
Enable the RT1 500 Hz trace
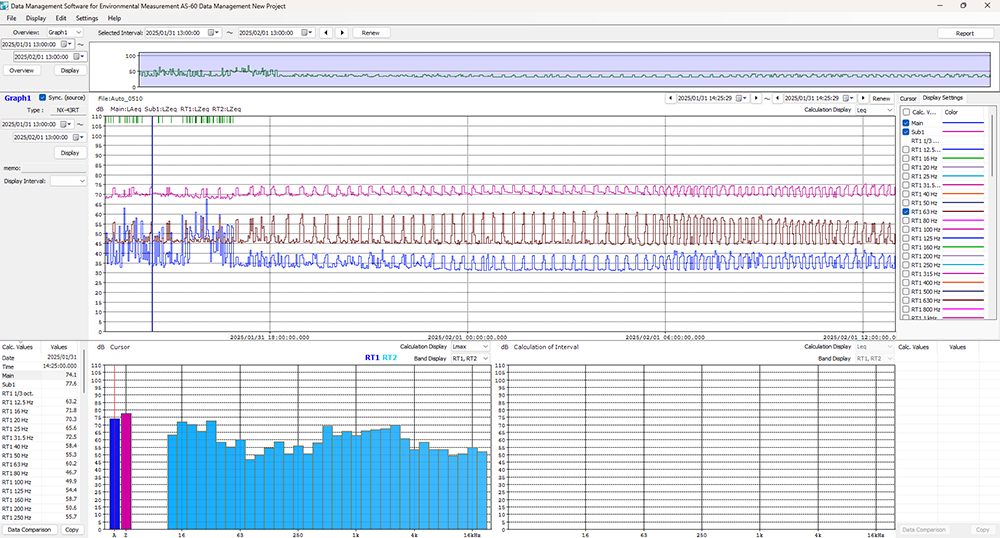(906, 291)
